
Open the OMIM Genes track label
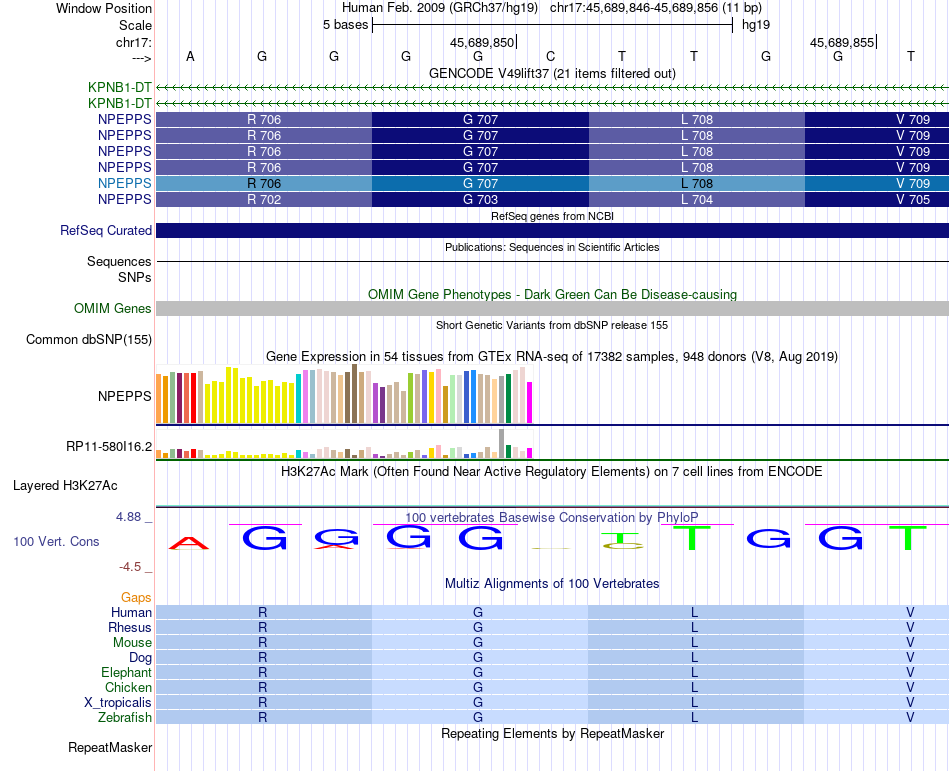(112, 308)
